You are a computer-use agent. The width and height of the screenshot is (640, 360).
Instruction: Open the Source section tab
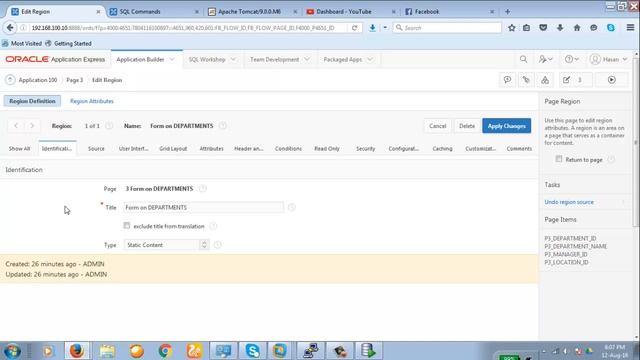(96, 149)
